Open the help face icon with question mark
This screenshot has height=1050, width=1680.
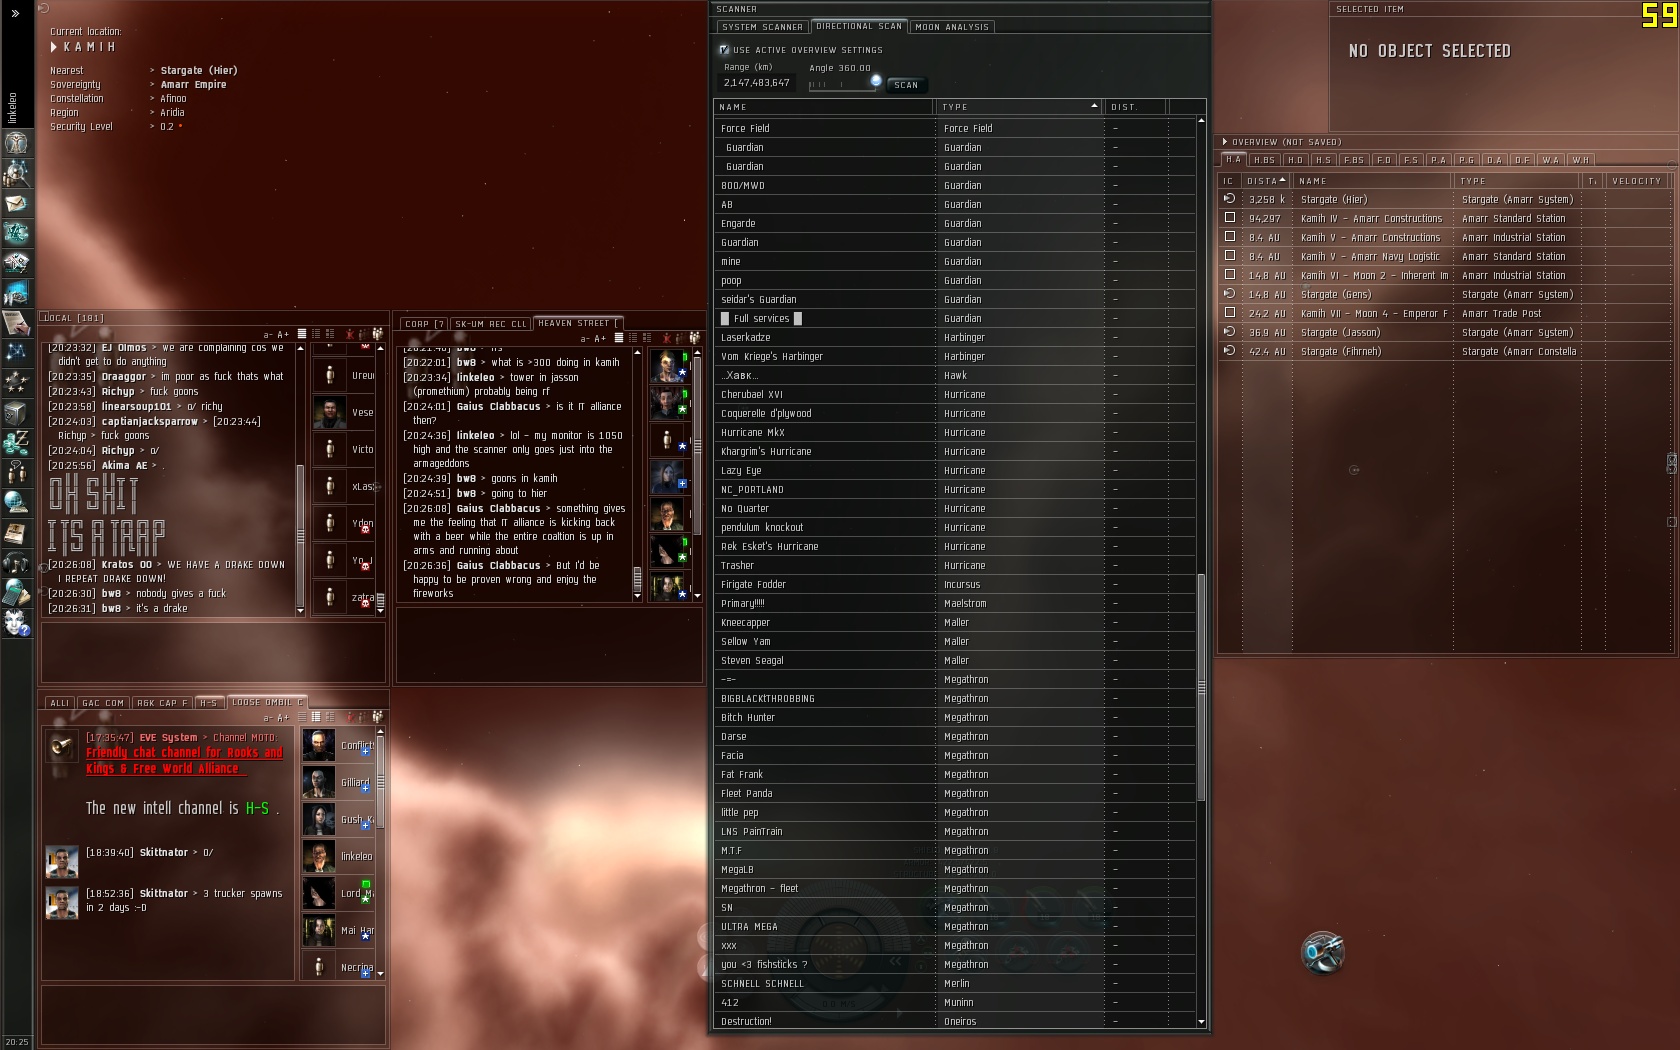(16, 623)
